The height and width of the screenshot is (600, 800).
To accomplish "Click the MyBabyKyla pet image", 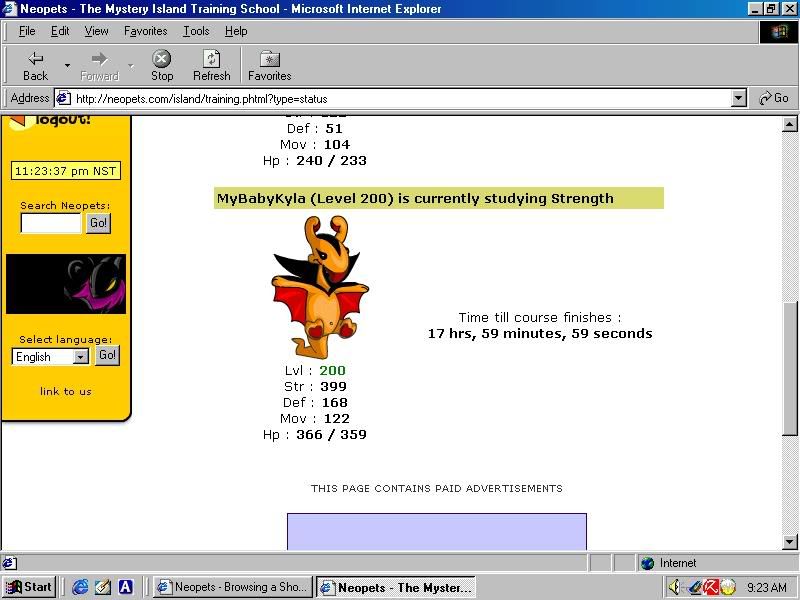I will pyautogui.click(x=320, y=287).
